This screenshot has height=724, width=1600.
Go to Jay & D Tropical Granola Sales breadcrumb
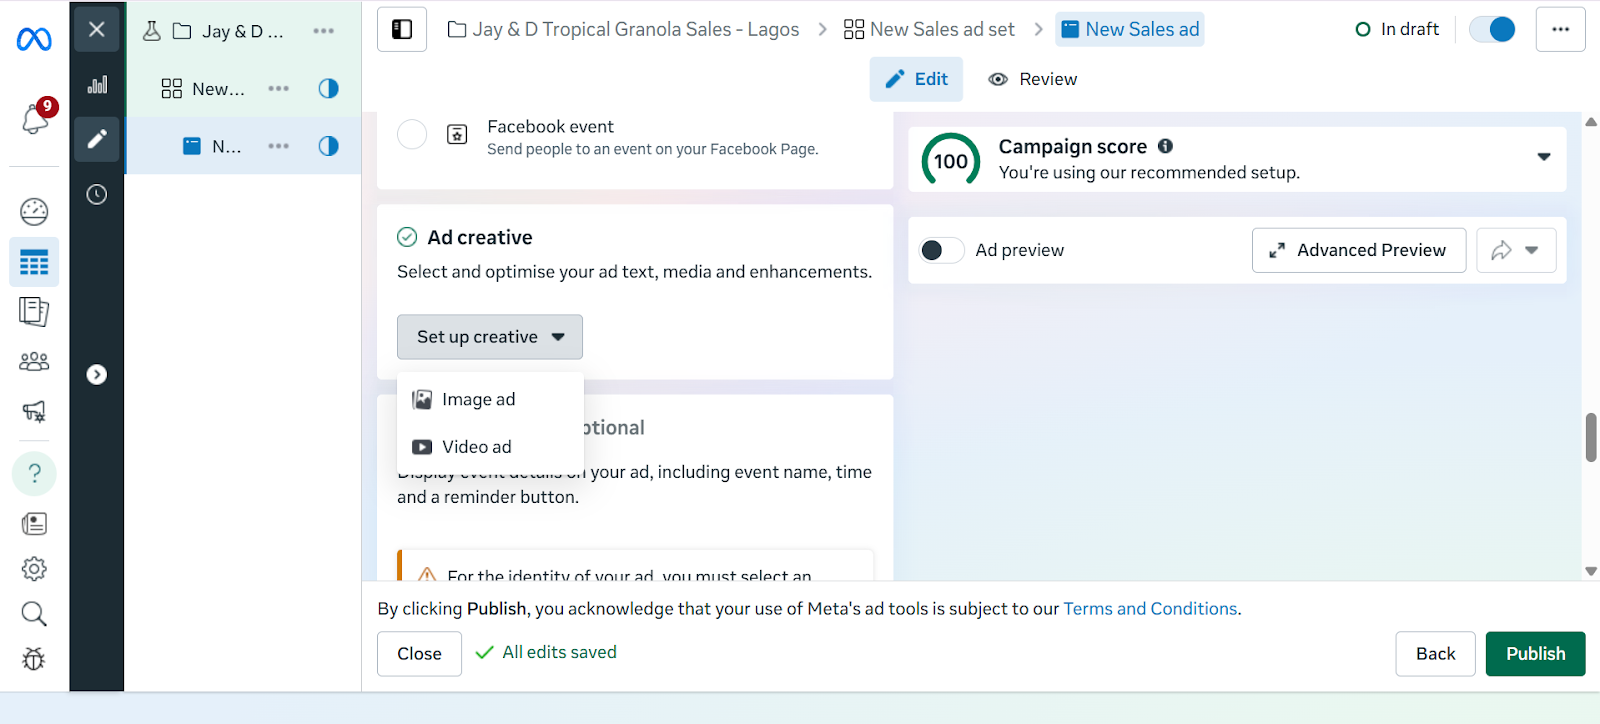(623, 29)
